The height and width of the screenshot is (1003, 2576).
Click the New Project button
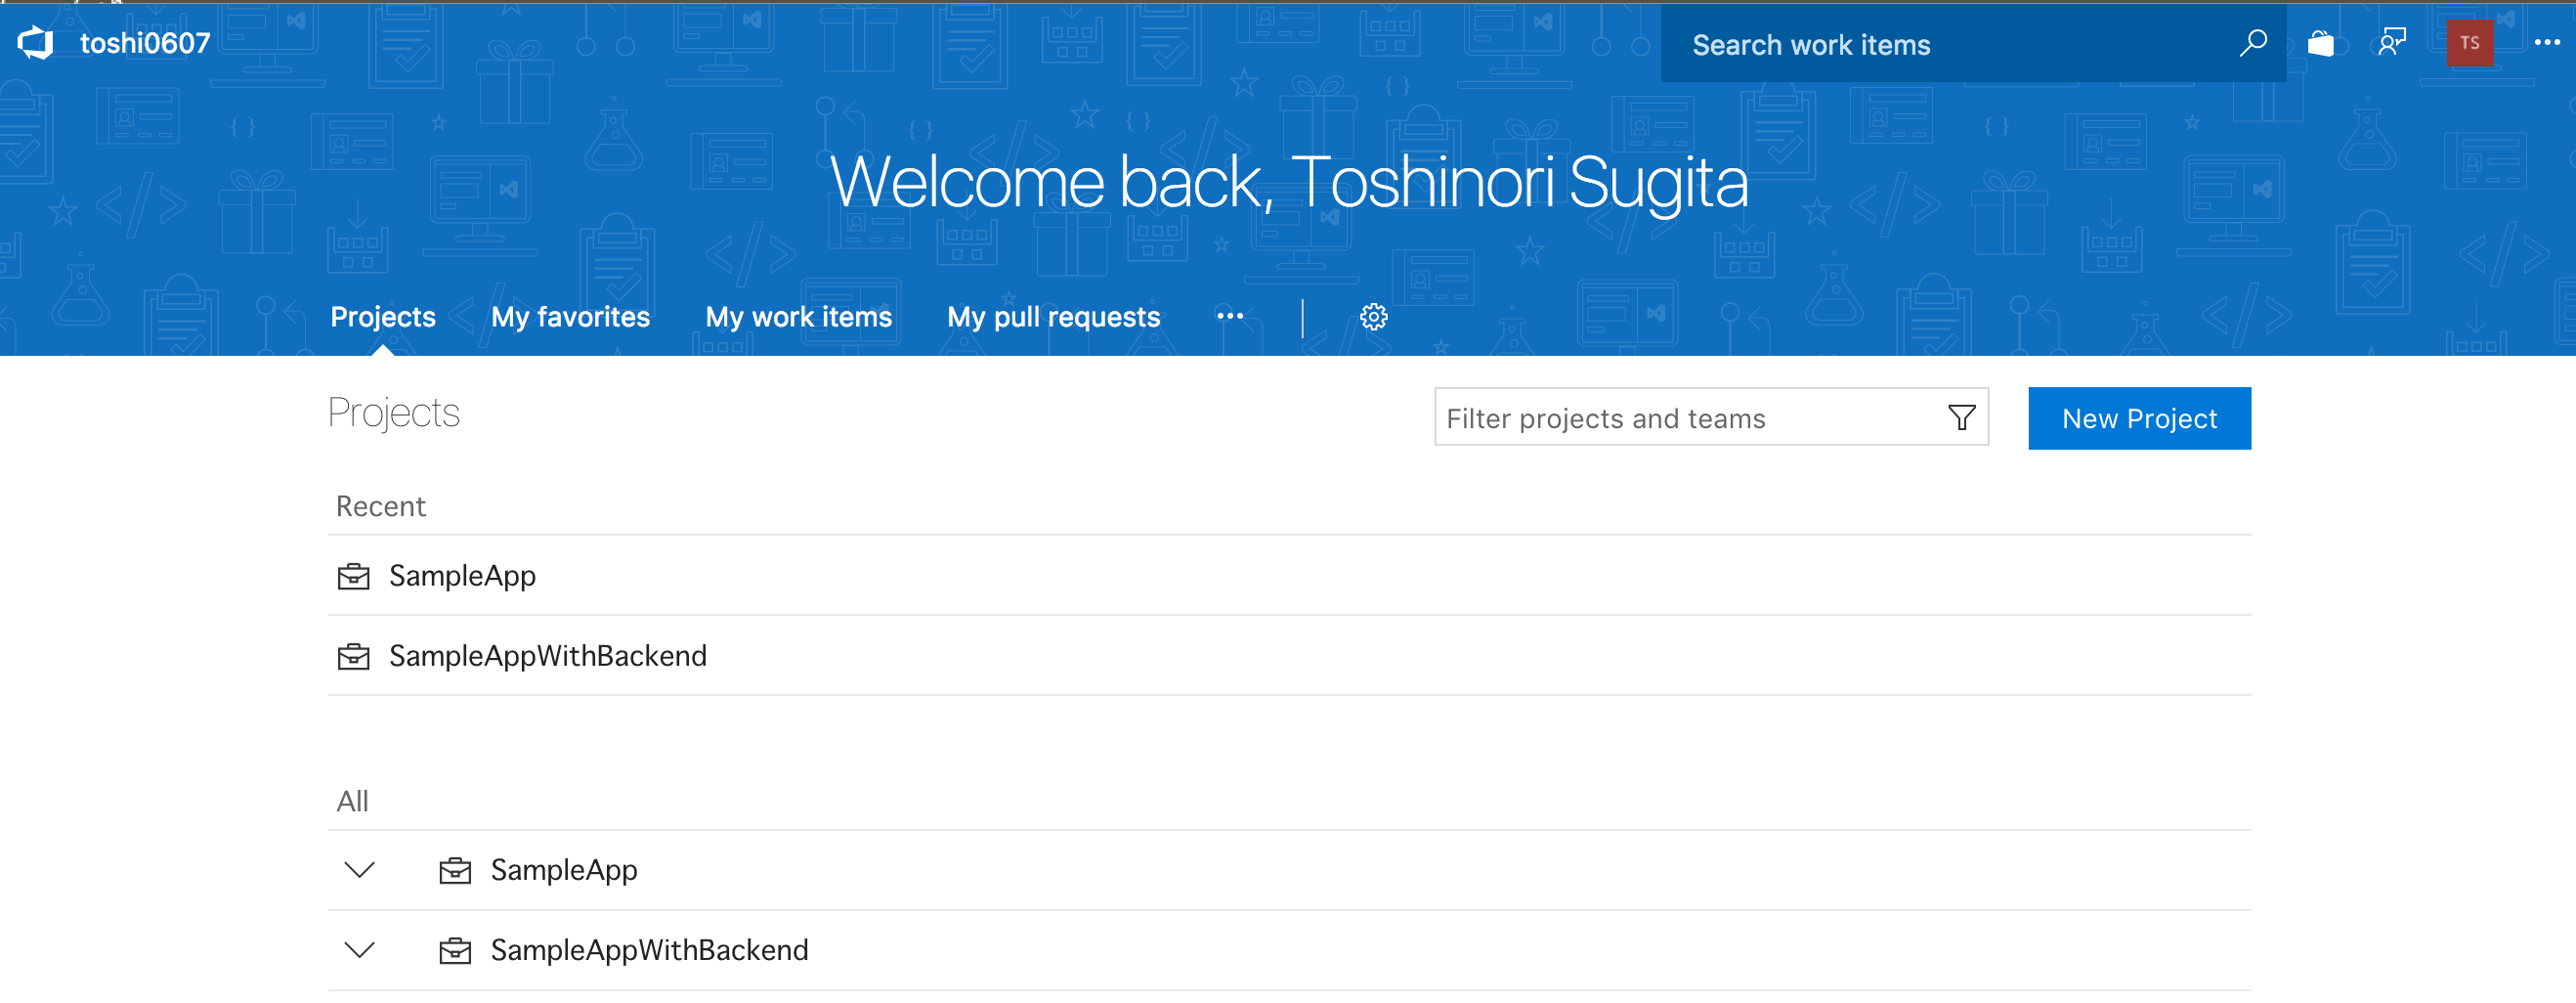[2139, 419]
